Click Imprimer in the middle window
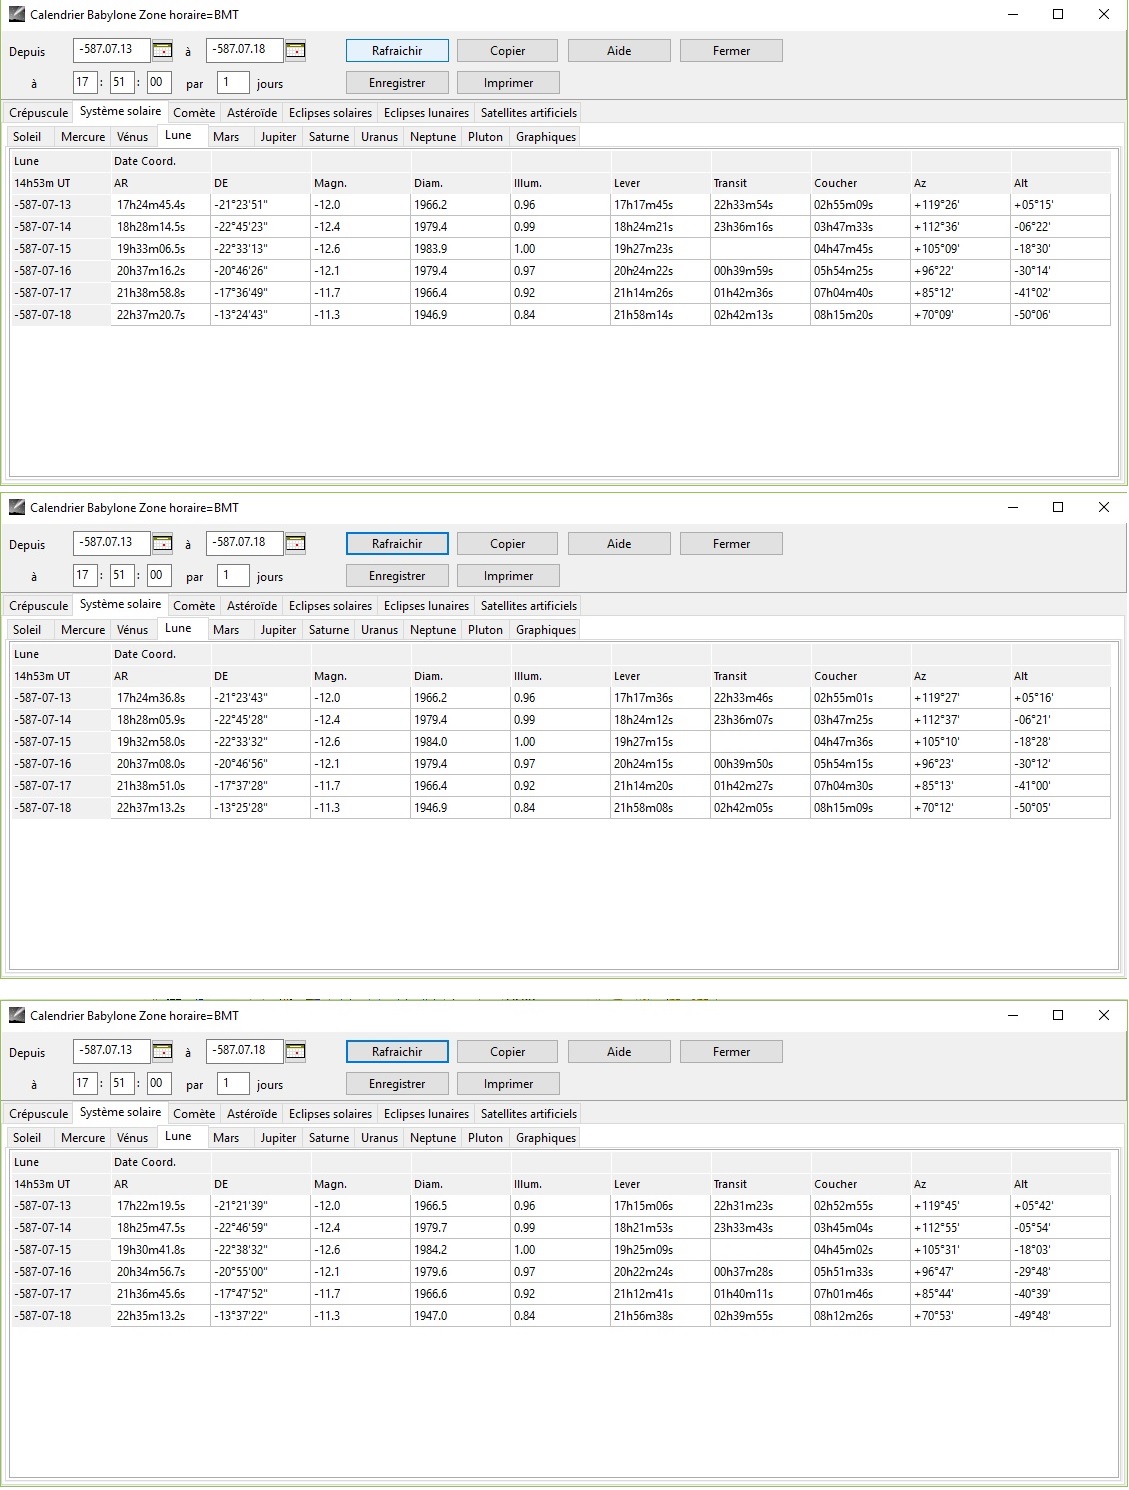 (508, 575)
